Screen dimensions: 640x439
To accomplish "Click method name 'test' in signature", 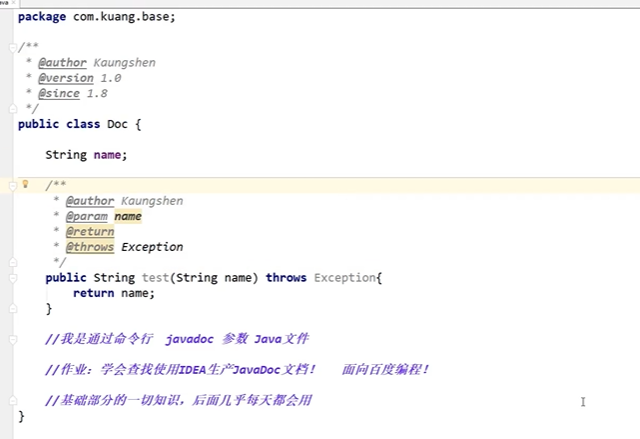I will click(156, 278).
